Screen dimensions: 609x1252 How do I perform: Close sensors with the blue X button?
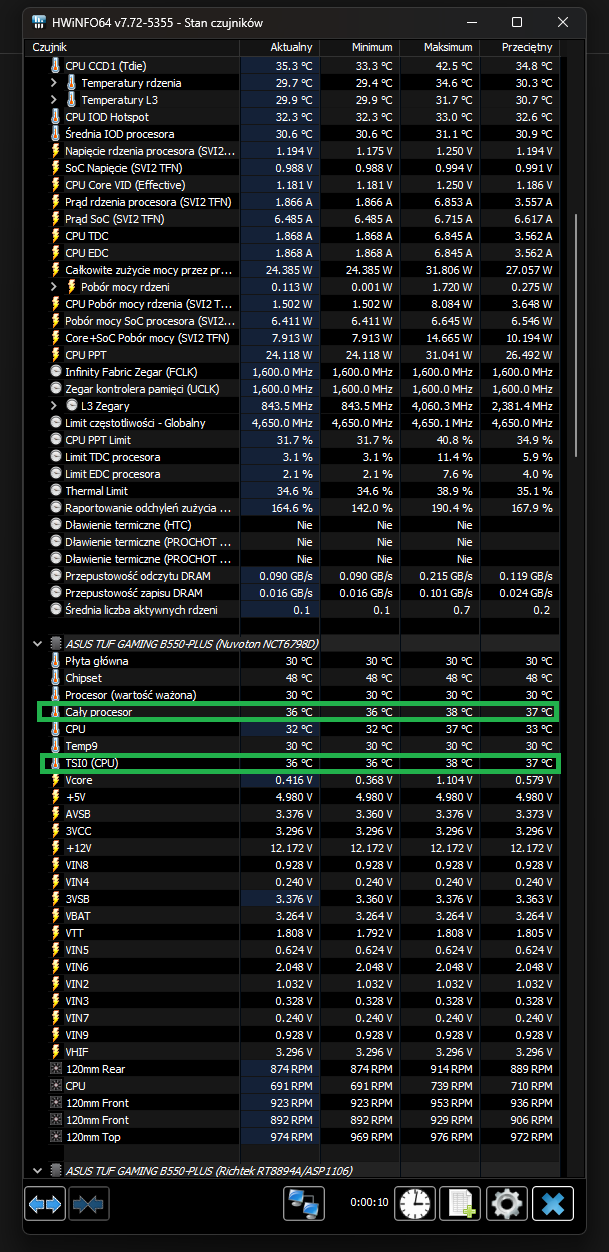[553, 1204]
